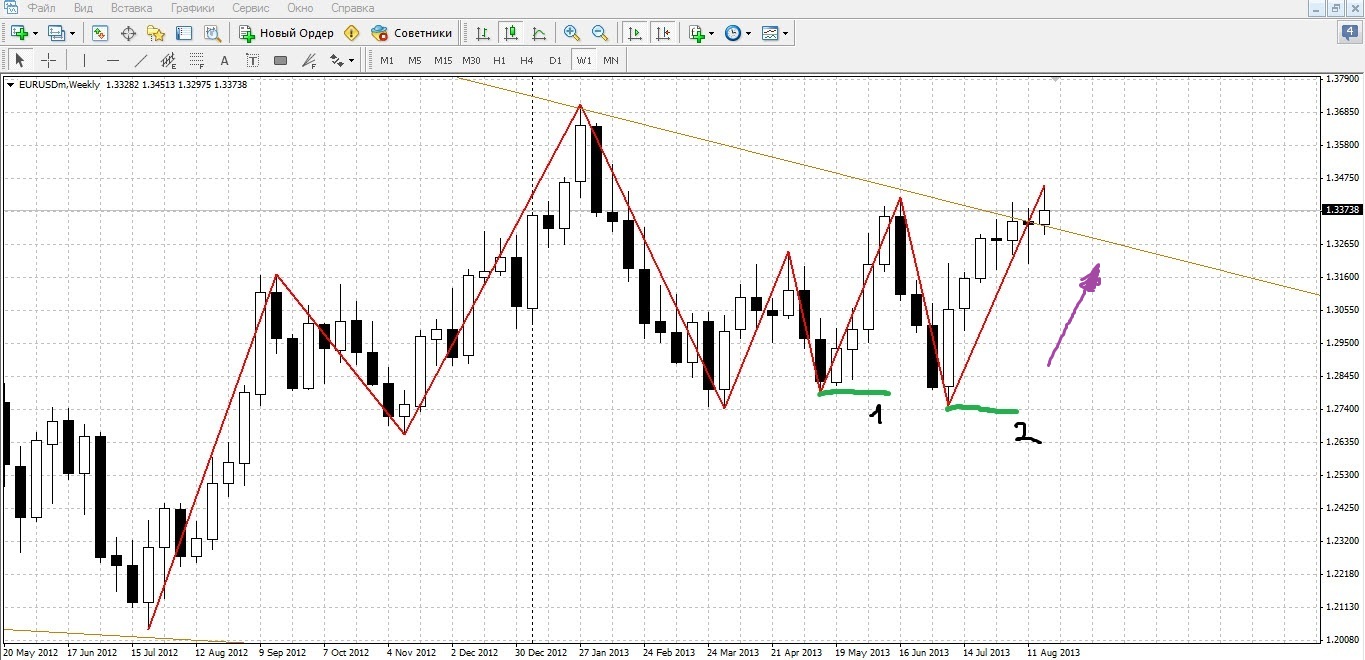Expand the Indicators dropdown arrow
The width and height of the screenshot is (1365, 660).
tap(712, 33)
